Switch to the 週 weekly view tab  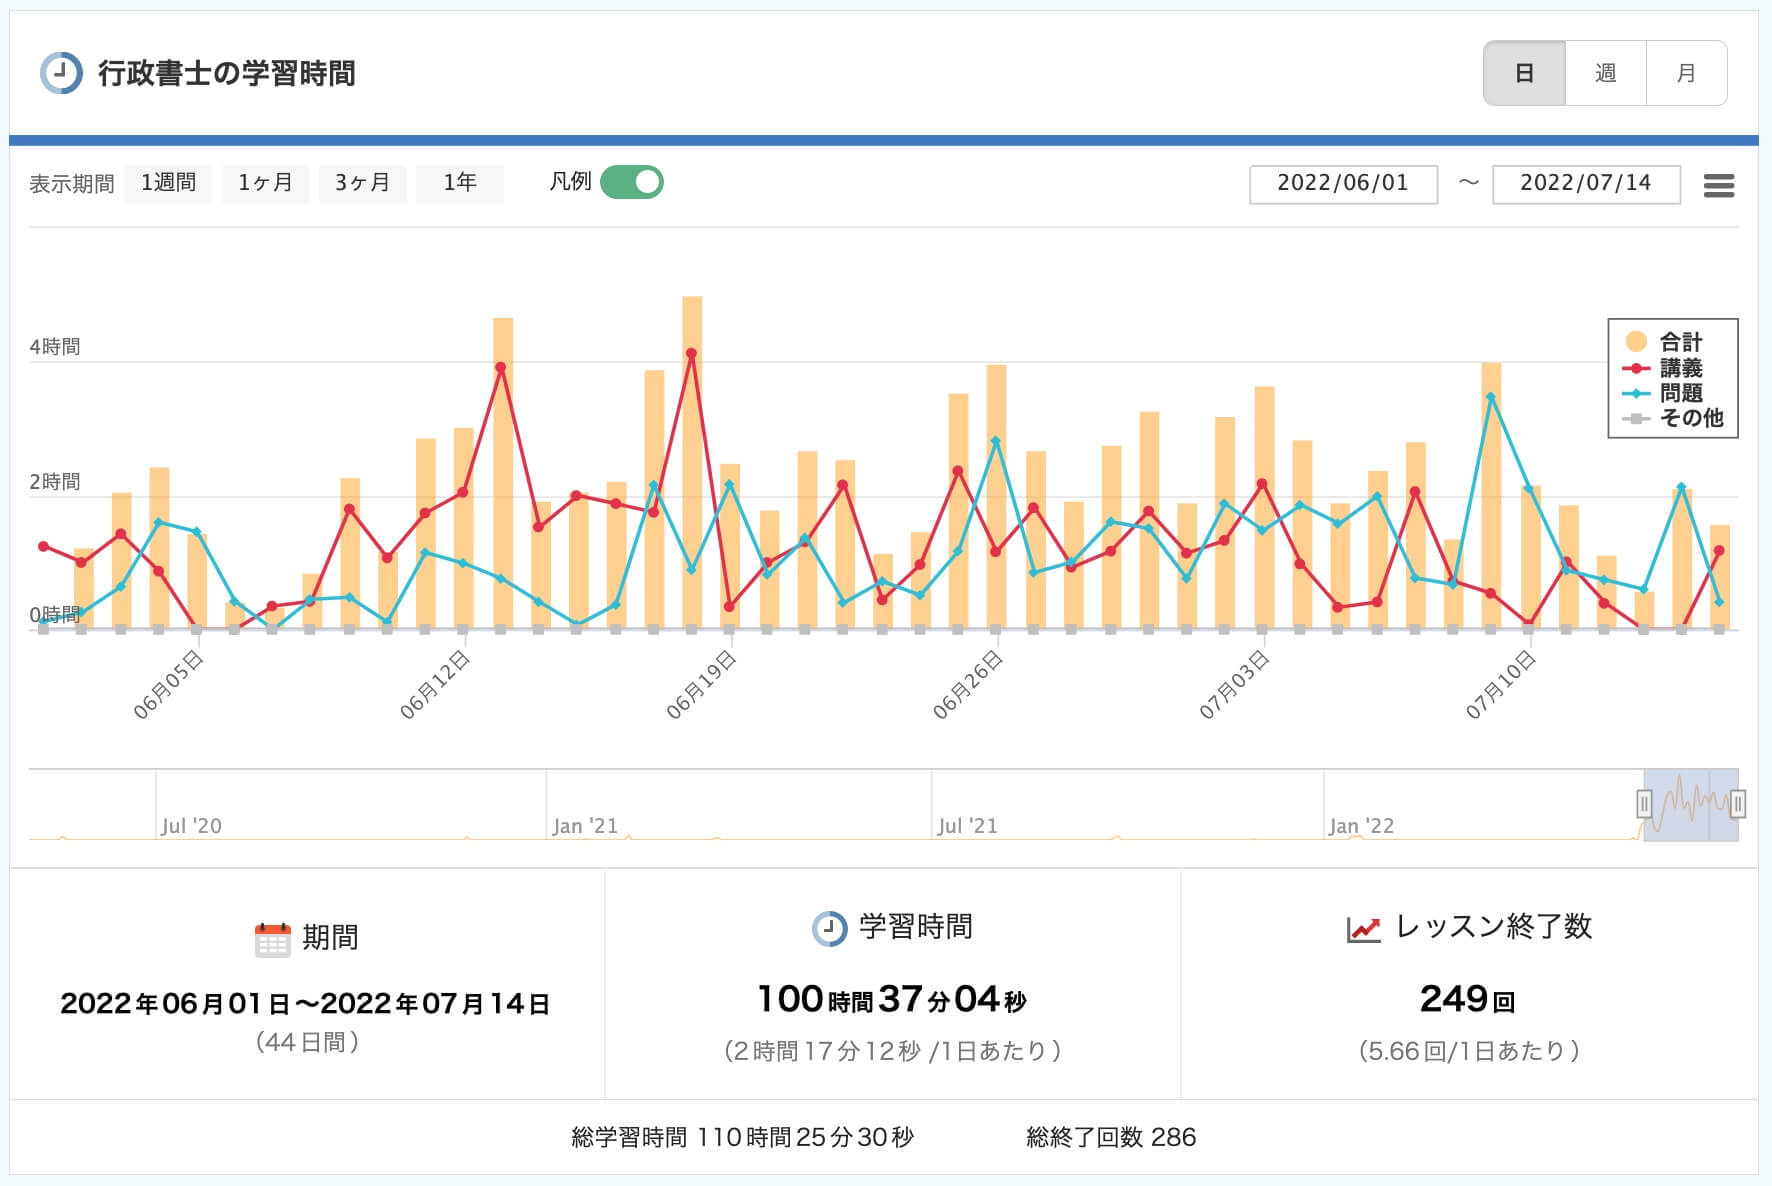1605,73
